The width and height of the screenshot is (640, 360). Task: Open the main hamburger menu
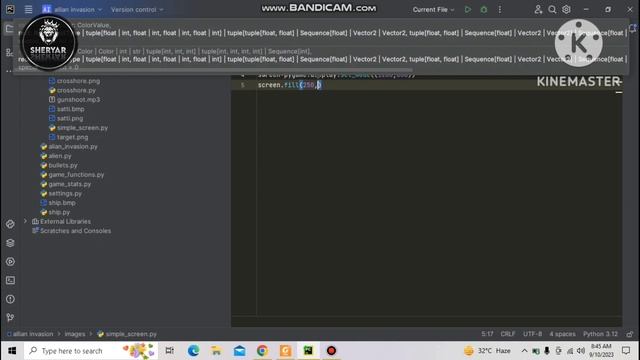click(x=28, y=9)
